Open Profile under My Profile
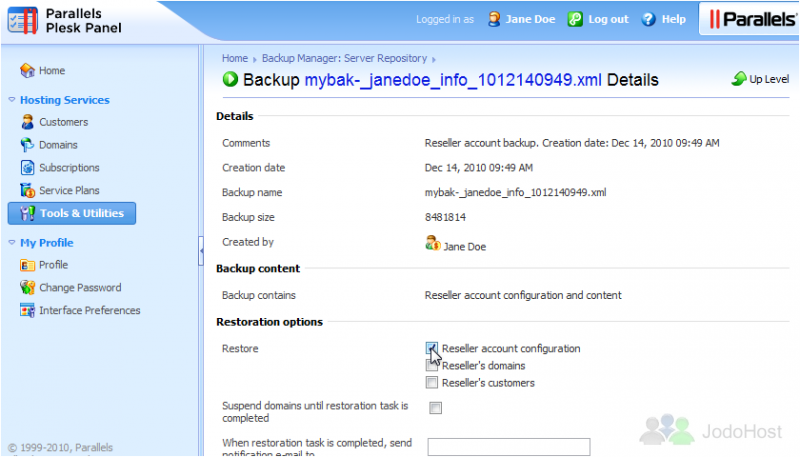Screen dimensions: 800x457 (x=54, y=265)
